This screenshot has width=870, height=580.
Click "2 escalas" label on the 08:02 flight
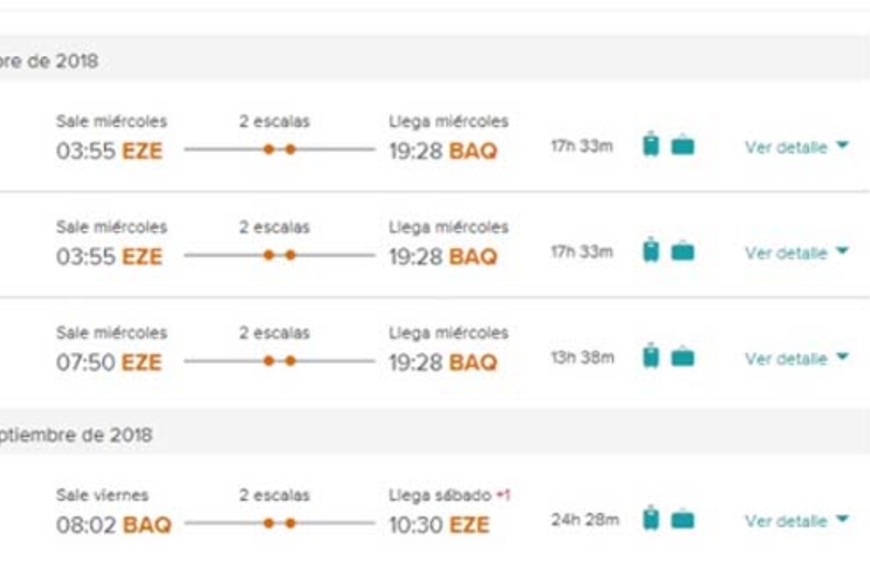coord(274,495)
